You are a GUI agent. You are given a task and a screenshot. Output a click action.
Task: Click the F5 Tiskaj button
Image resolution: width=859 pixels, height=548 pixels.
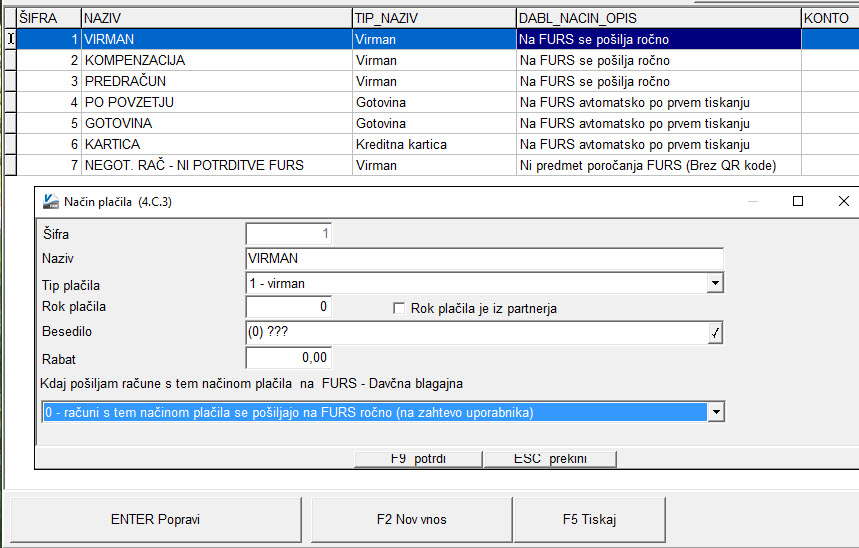tap(589, 520)
